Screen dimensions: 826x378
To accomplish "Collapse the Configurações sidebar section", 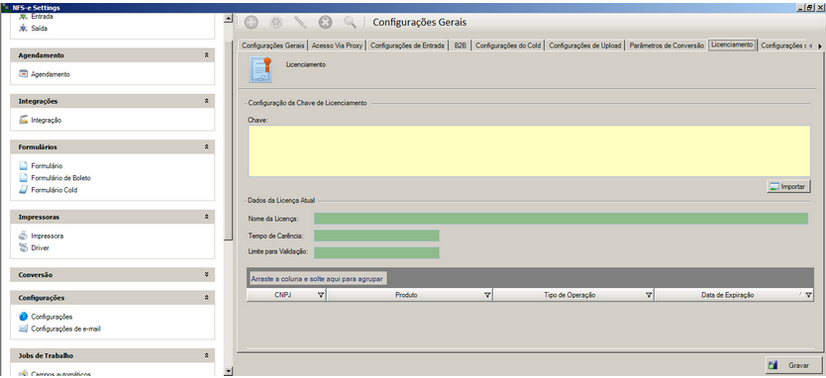I will [x=206, y=297].
